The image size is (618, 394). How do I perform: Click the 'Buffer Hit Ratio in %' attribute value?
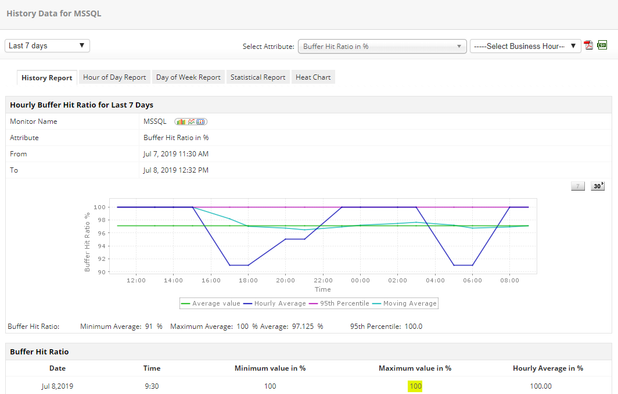176,138
